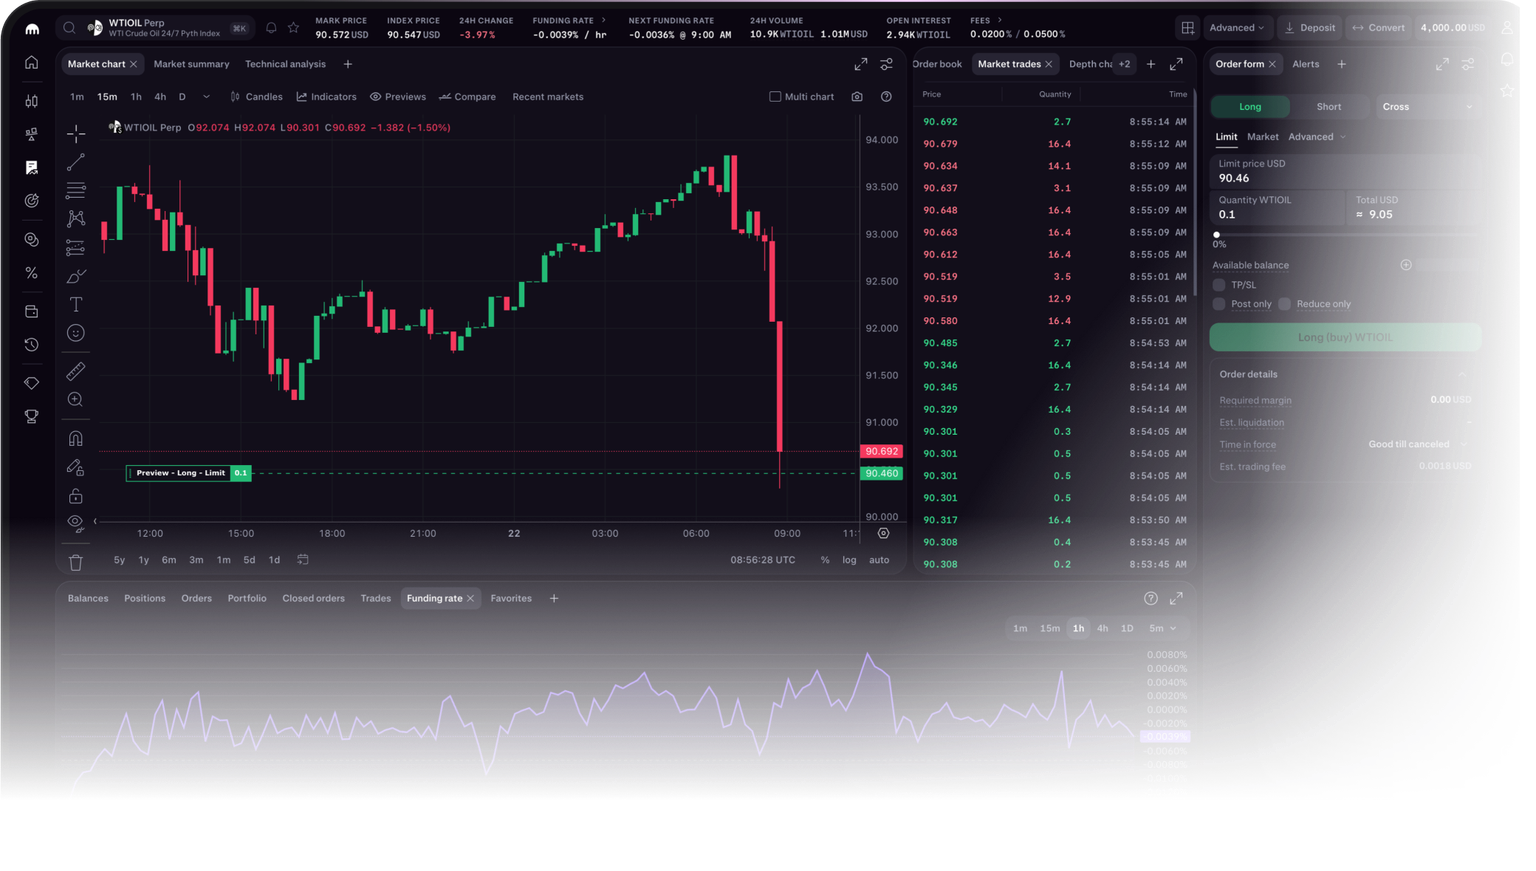This screenshot has width=1536, height=871.
Task: Choose the text annotation tool
Action: (76, 304)
